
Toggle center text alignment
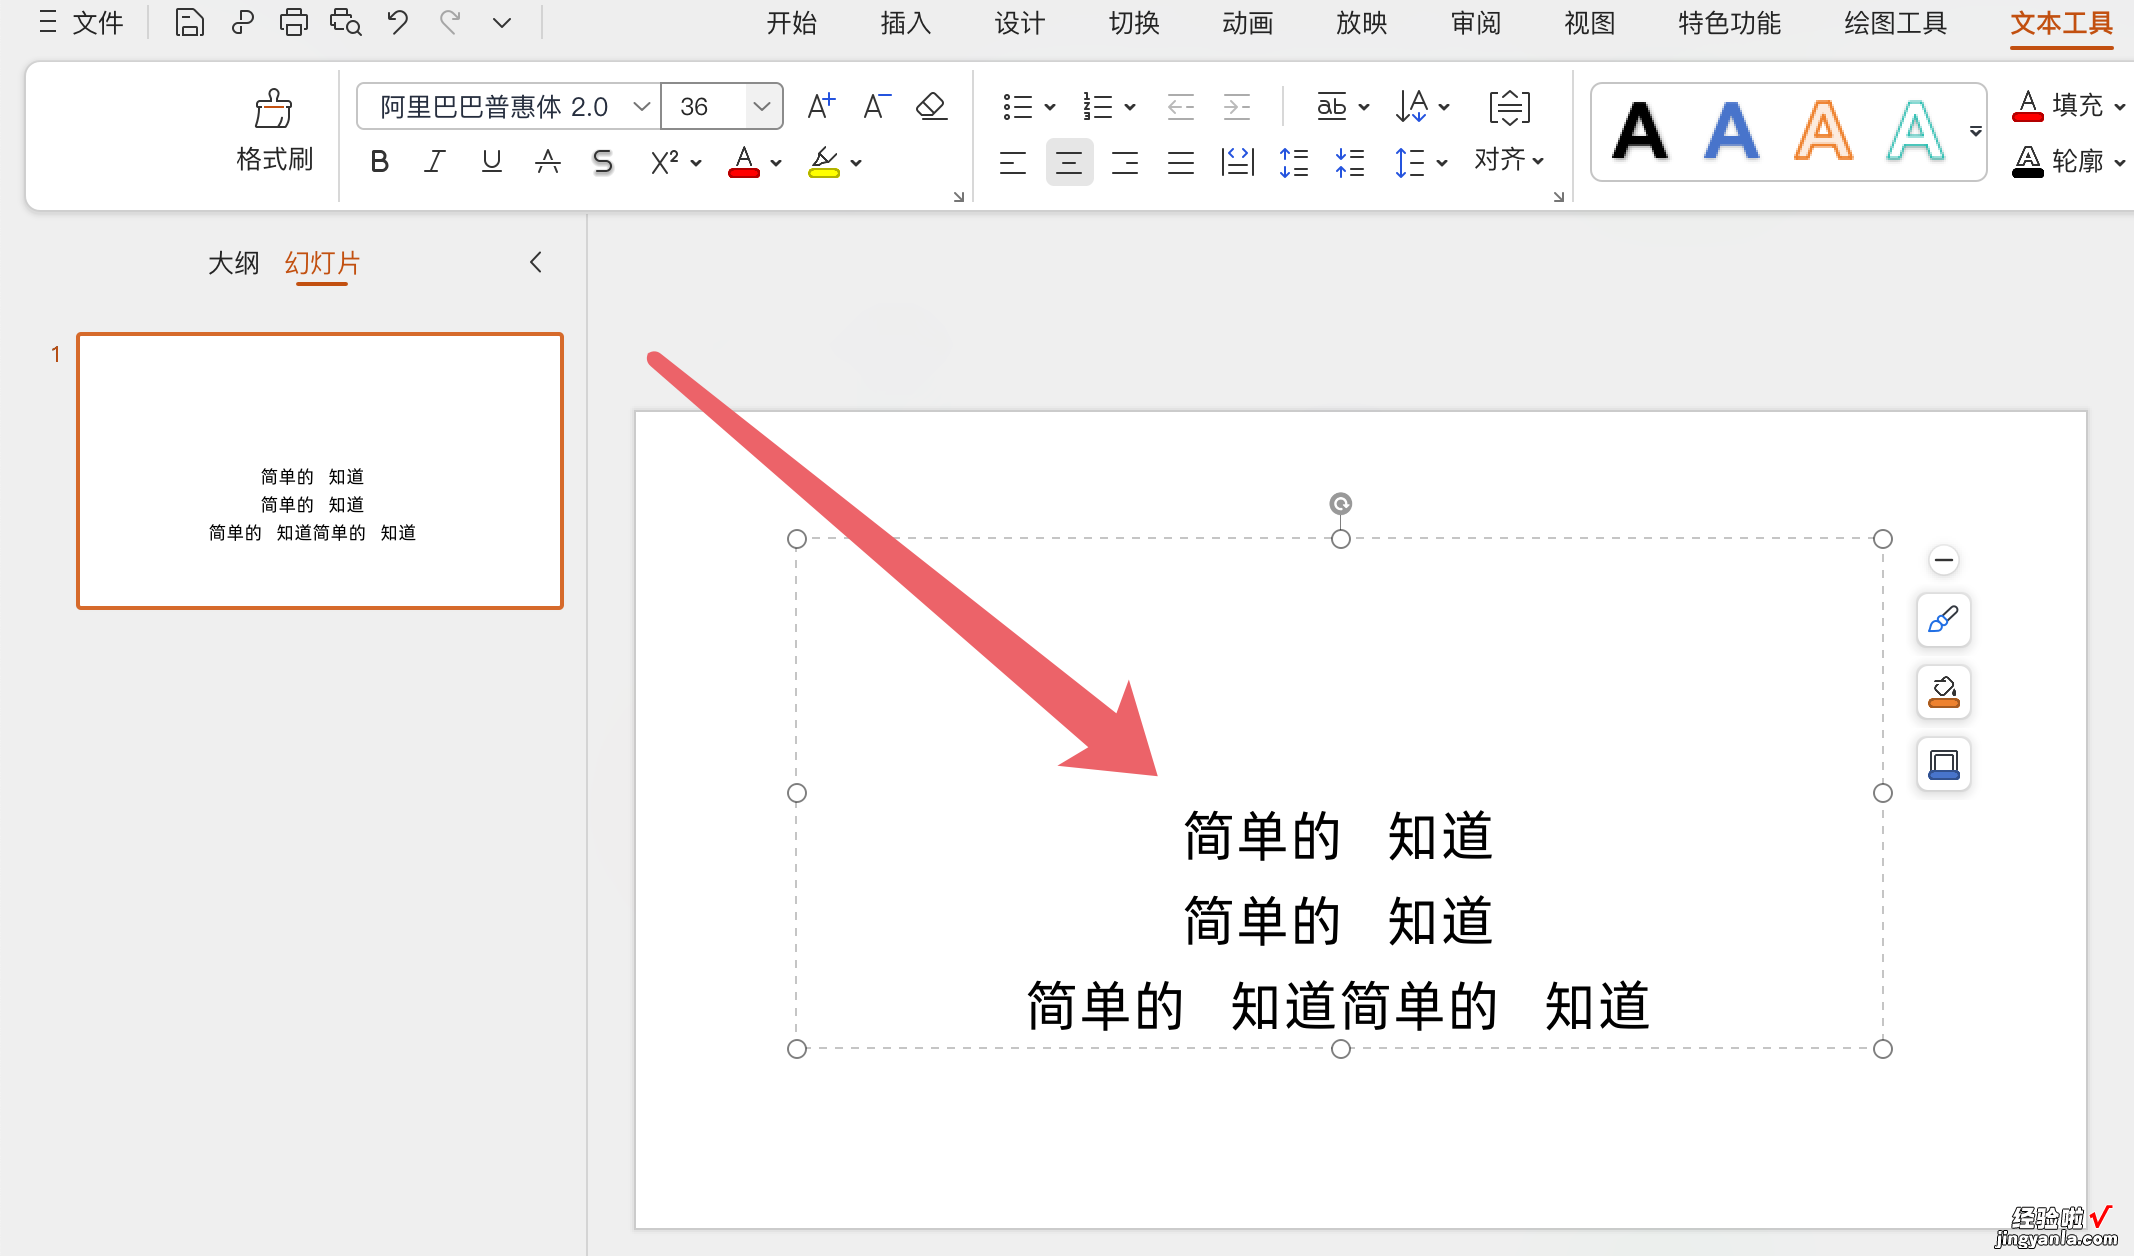point(1069,162)
